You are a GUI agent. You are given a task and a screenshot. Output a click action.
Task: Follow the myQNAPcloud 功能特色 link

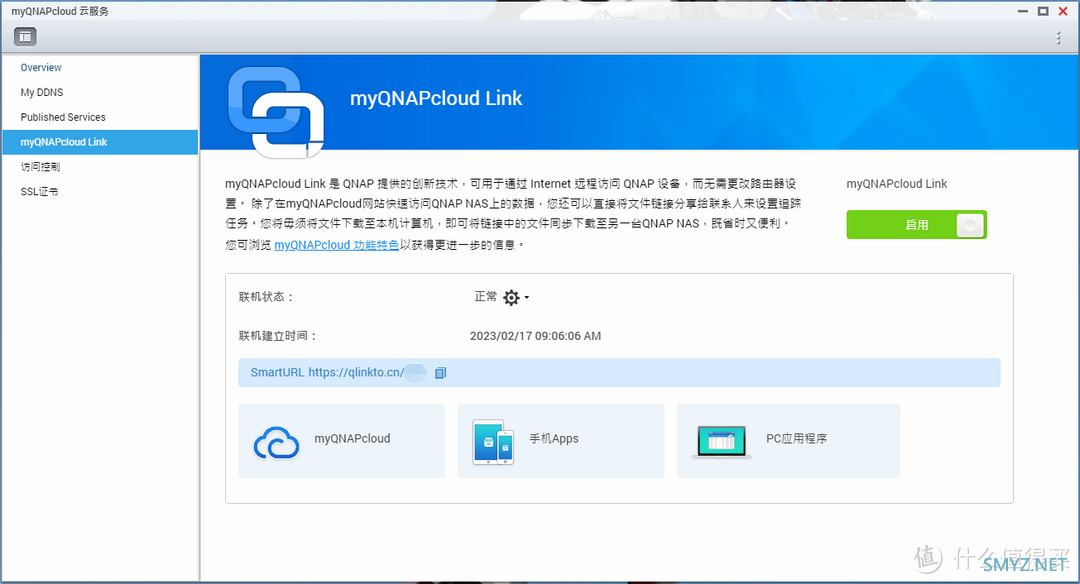pos(336,244)
